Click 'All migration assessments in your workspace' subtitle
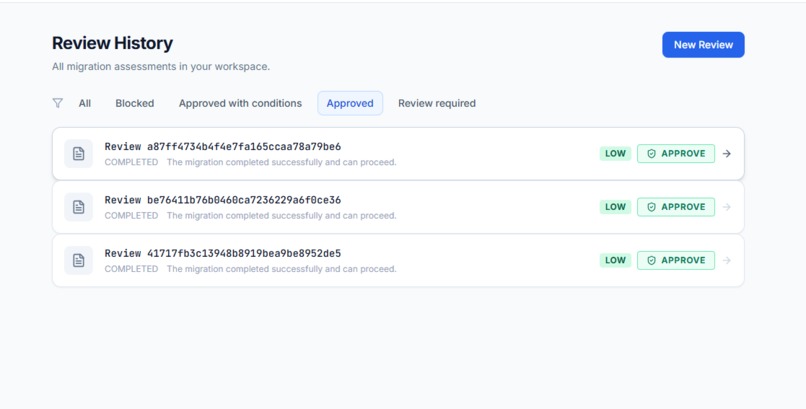806x409 pixels. click(161, 67)
